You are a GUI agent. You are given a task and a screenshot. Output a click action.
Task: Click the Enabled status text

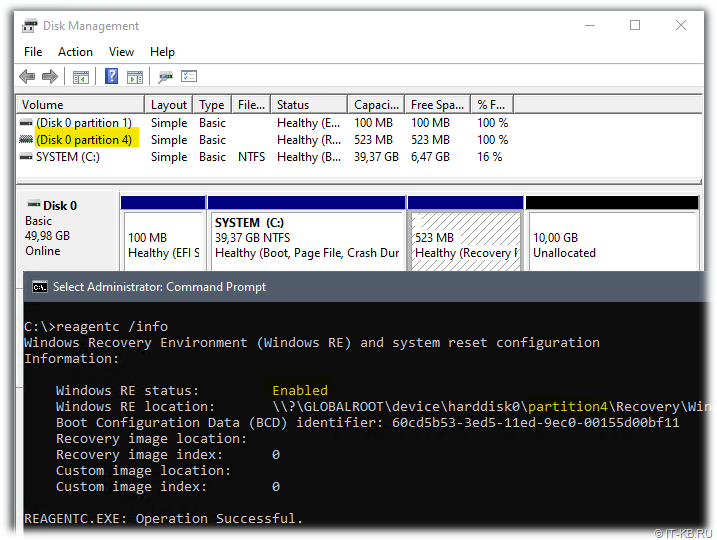click(300, 390)
